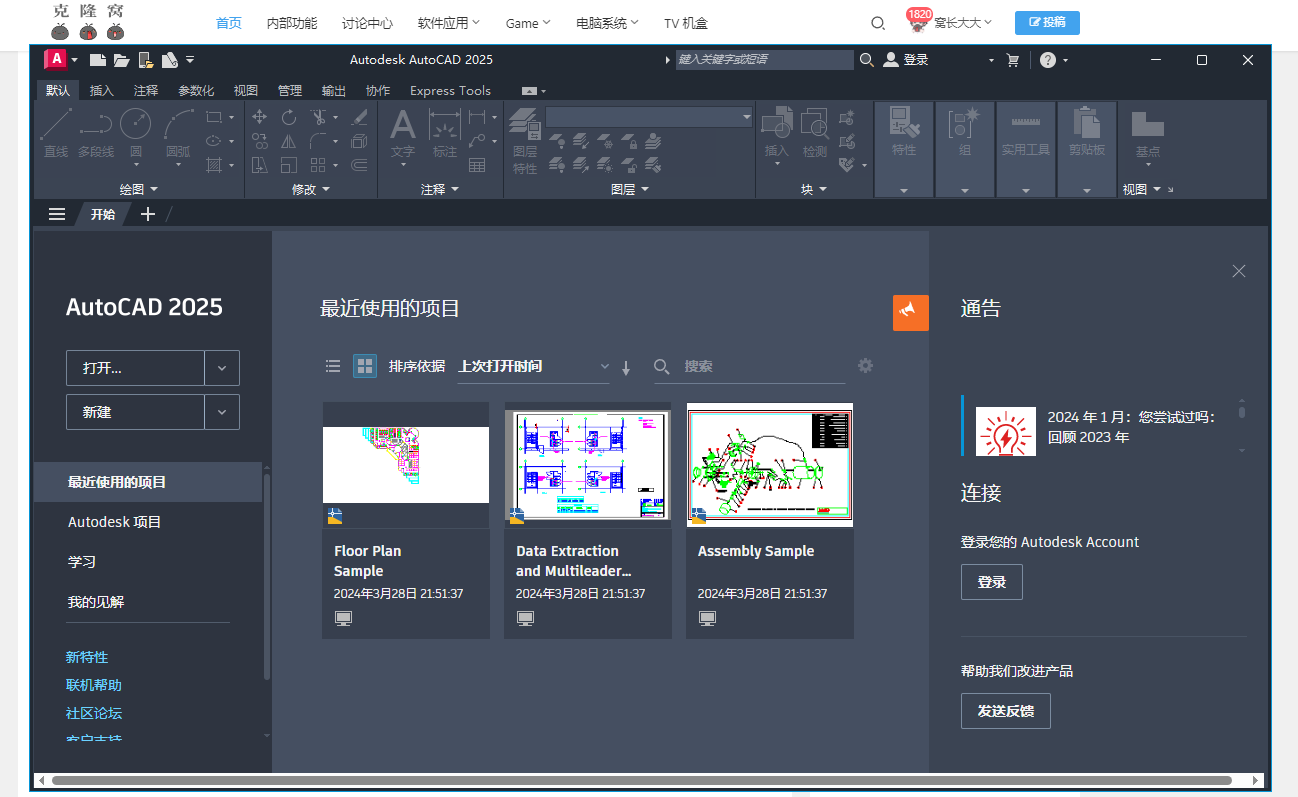The image size is (1298, 797).
Task: Reverse sort order with the down arrow
Action: click(x=626, y=367)
